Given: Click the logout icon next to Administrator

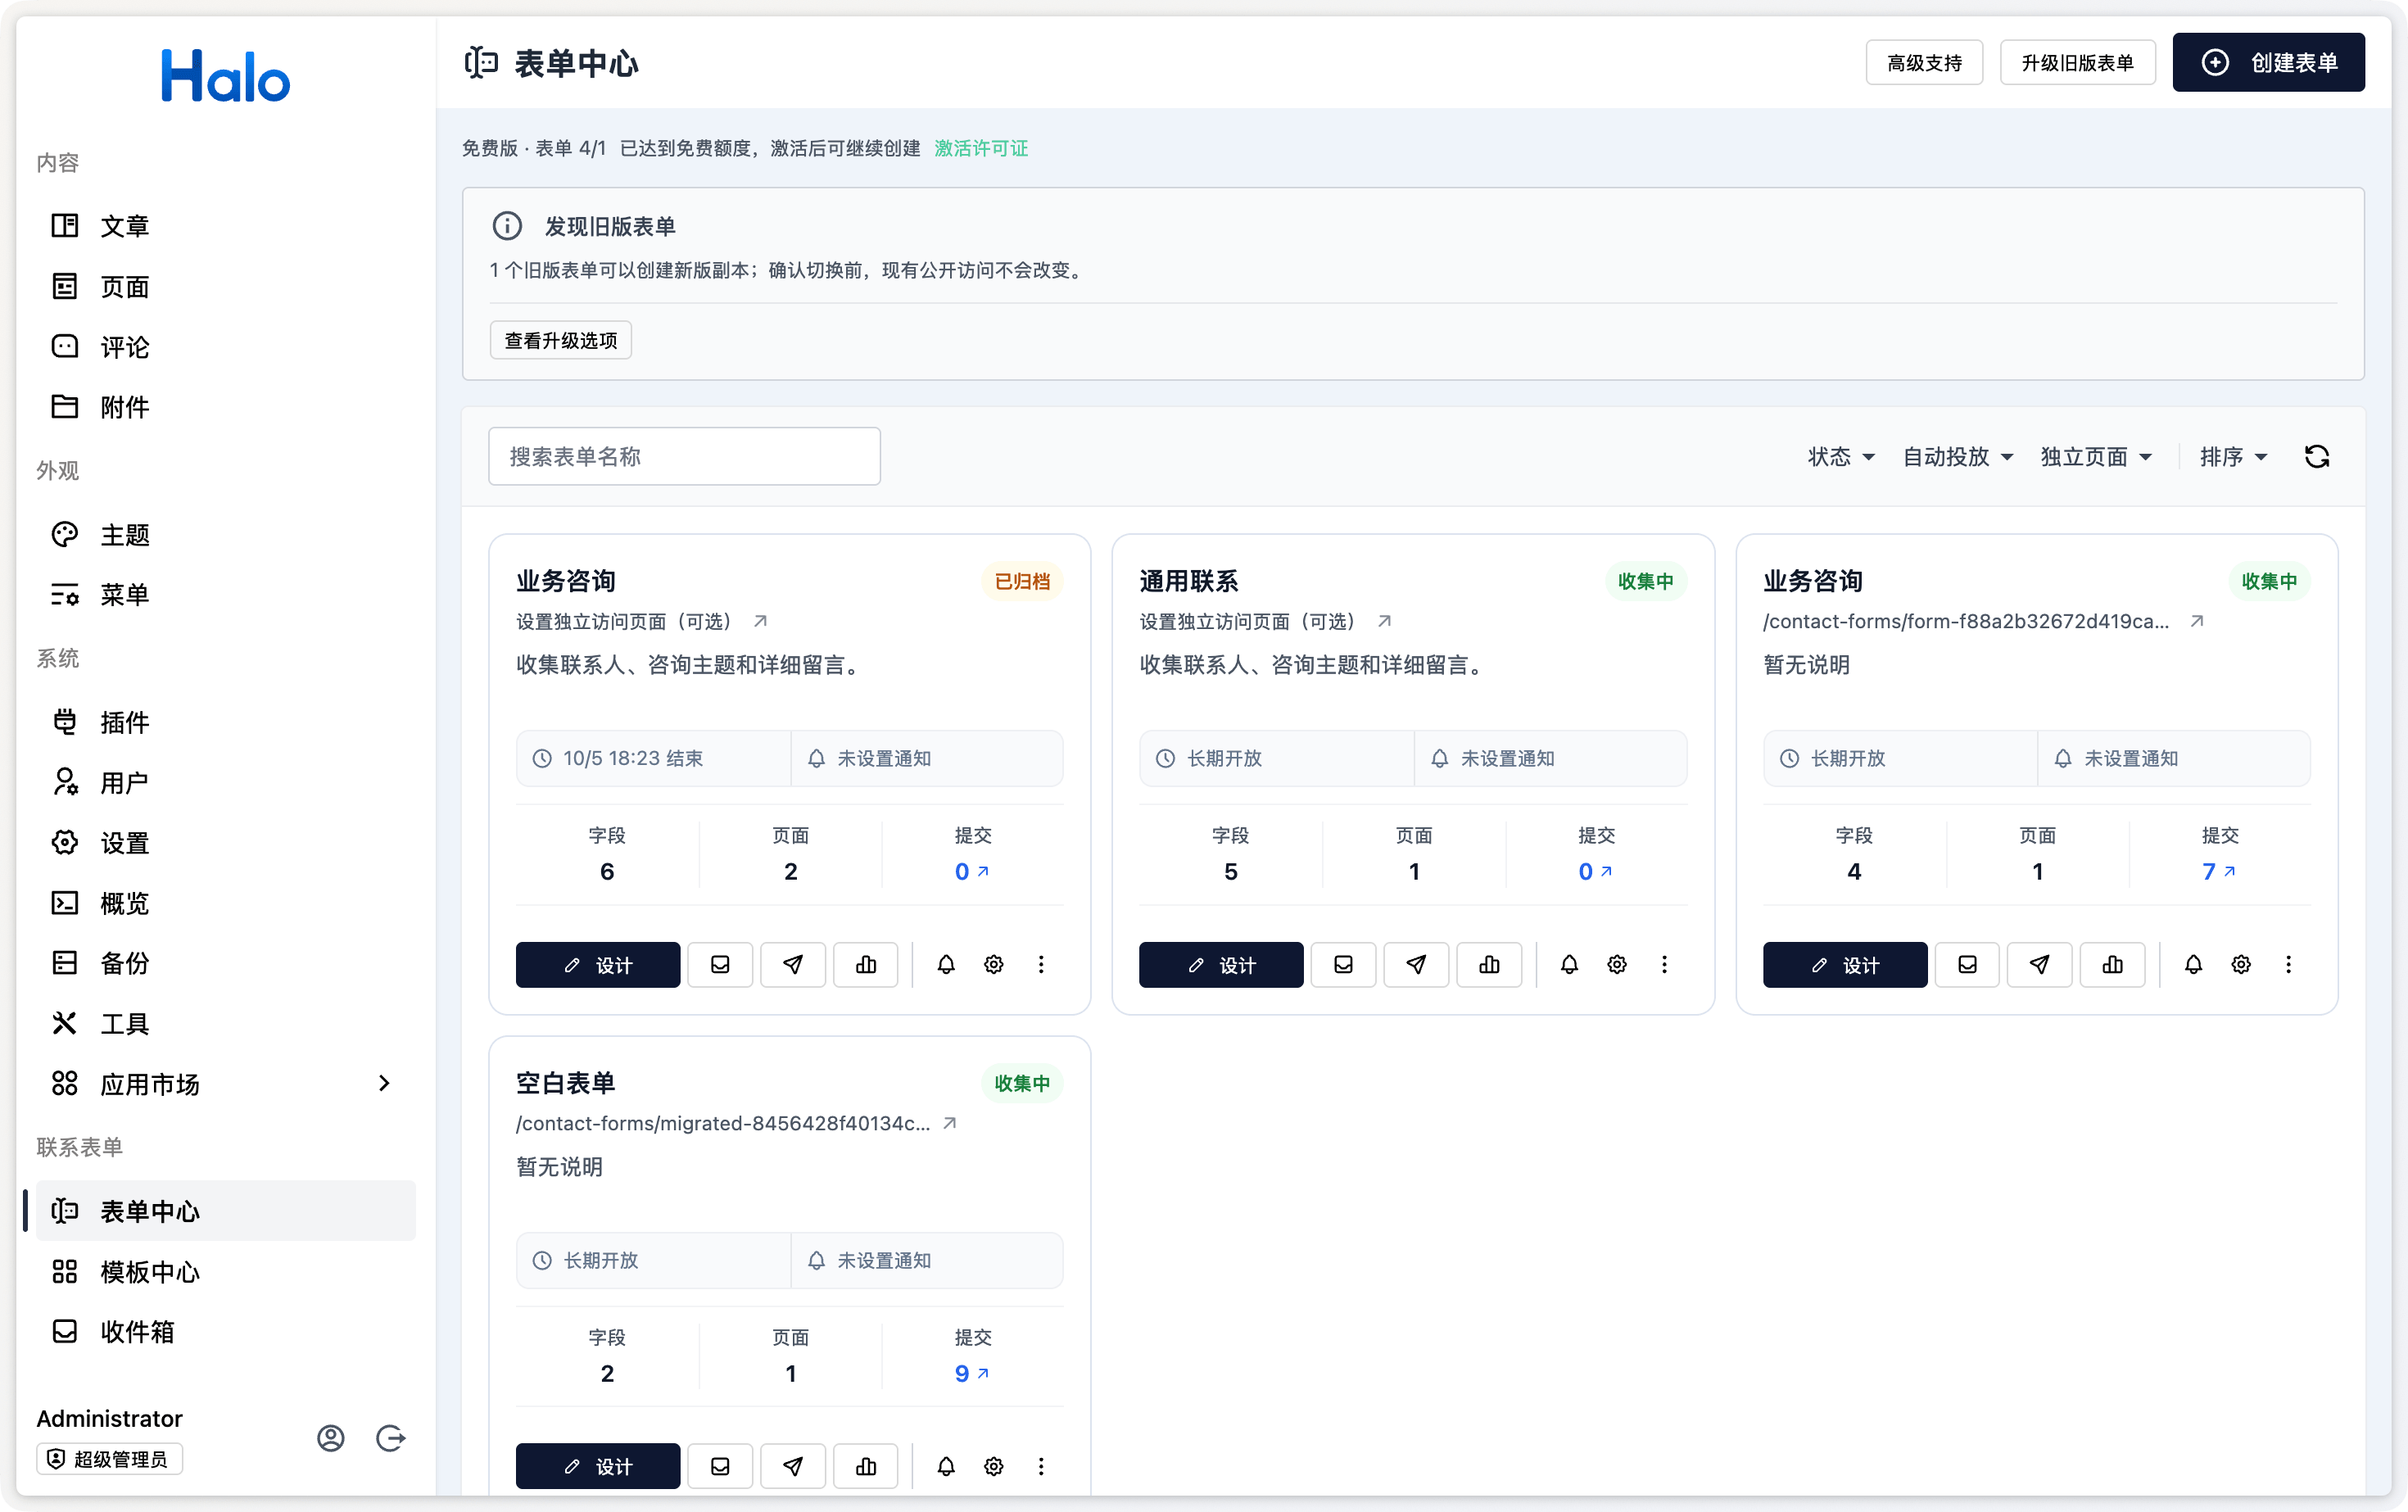Looking at the screenshot, I should click(x=390, y=1437).
